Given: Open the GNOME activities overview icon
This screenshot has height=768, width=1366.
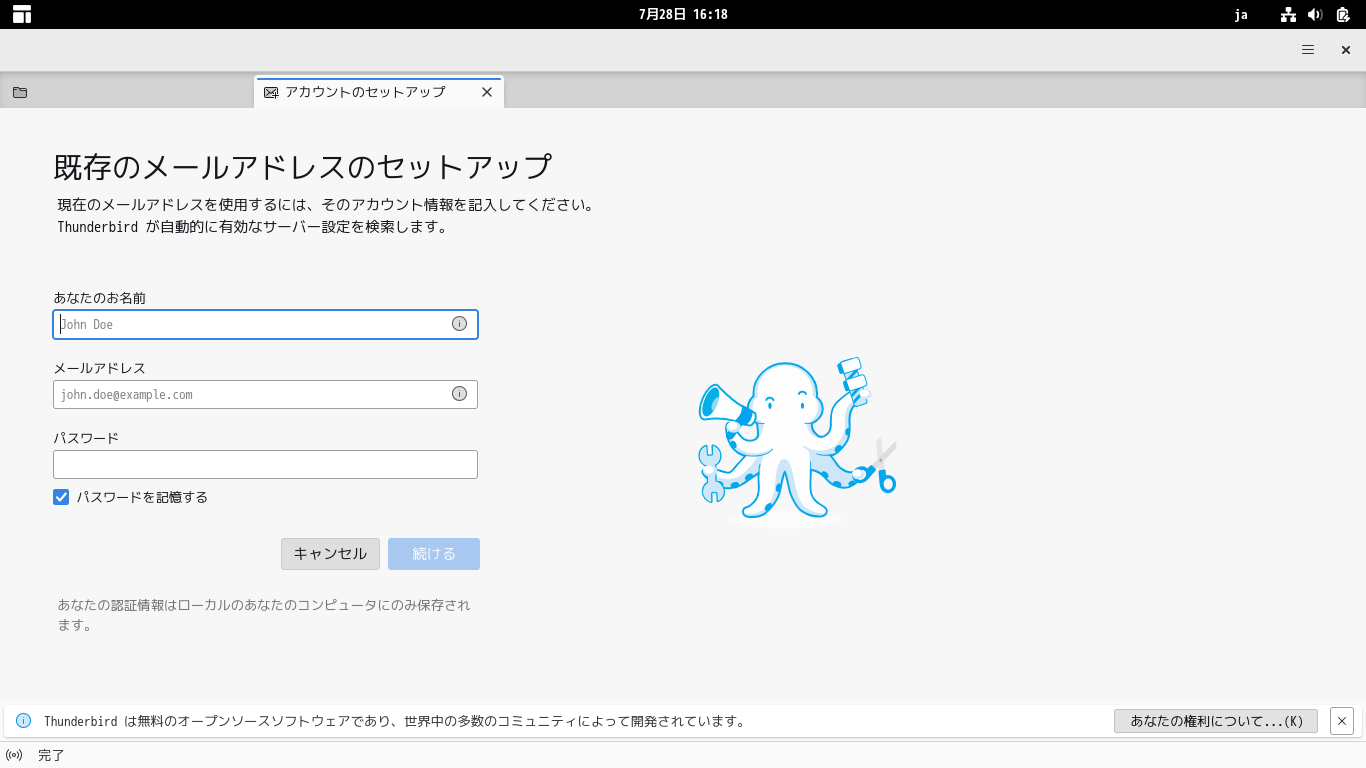Looking at the screenshot, I should click(22, 14).
